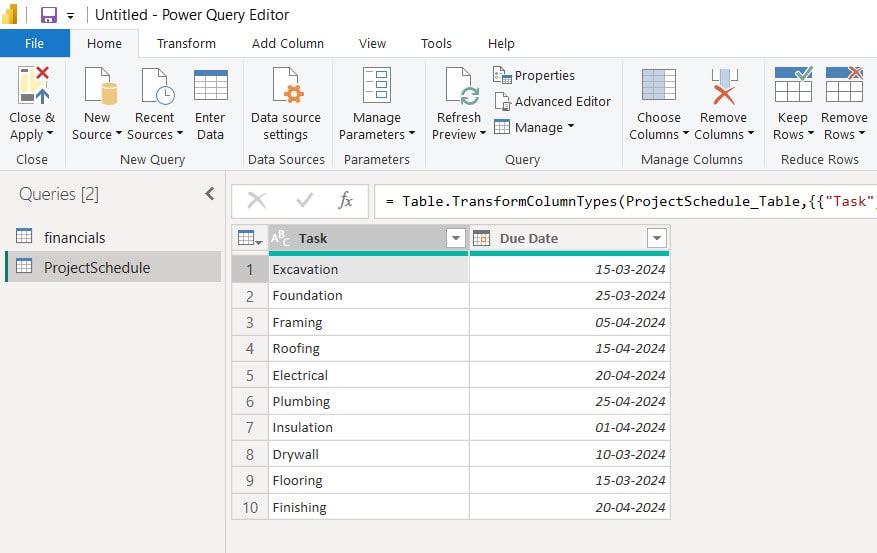This screenshot has height=553, width=877.
Task: Click the Electrical cell
Action: coord(369,375)
